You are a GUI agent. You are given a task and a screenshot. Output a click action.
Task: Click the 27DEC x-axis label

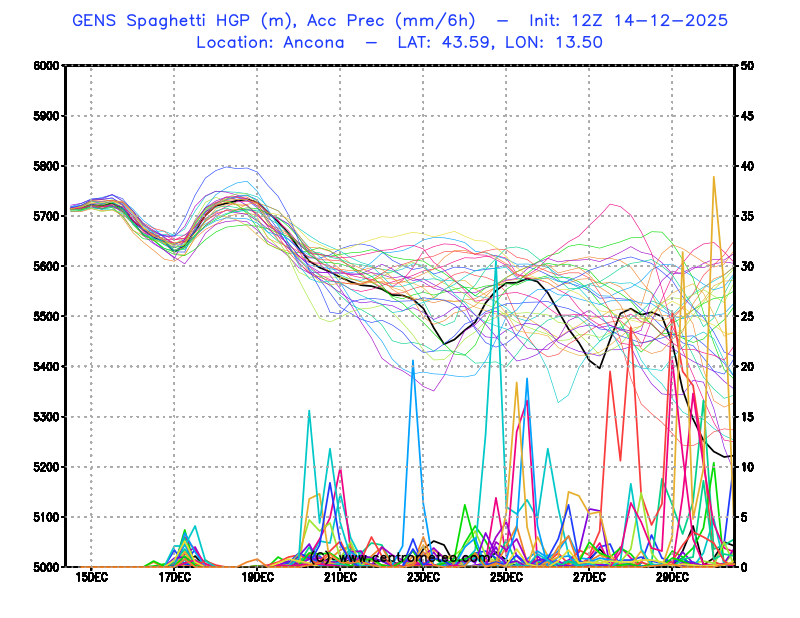pos(589,578)
